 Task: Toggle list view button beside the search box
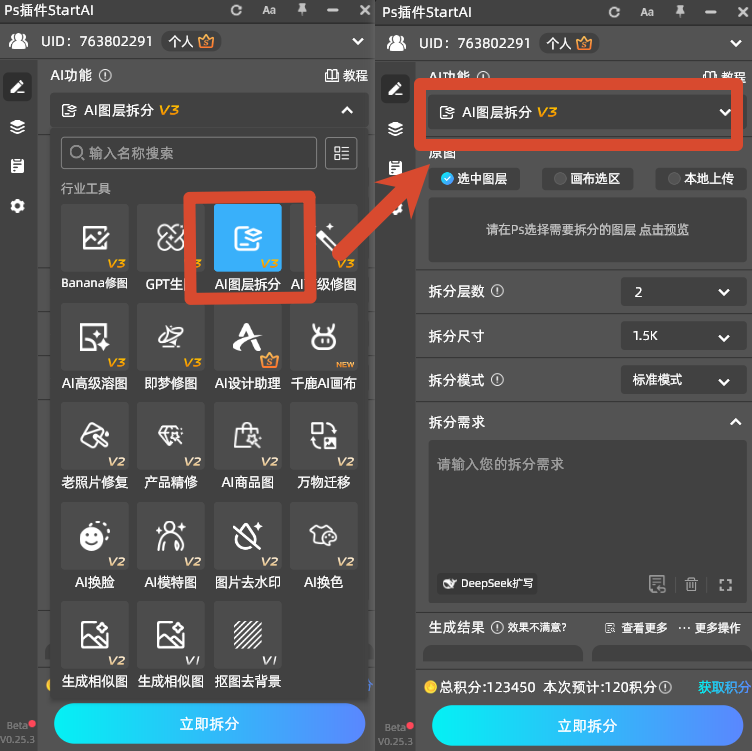341,153
